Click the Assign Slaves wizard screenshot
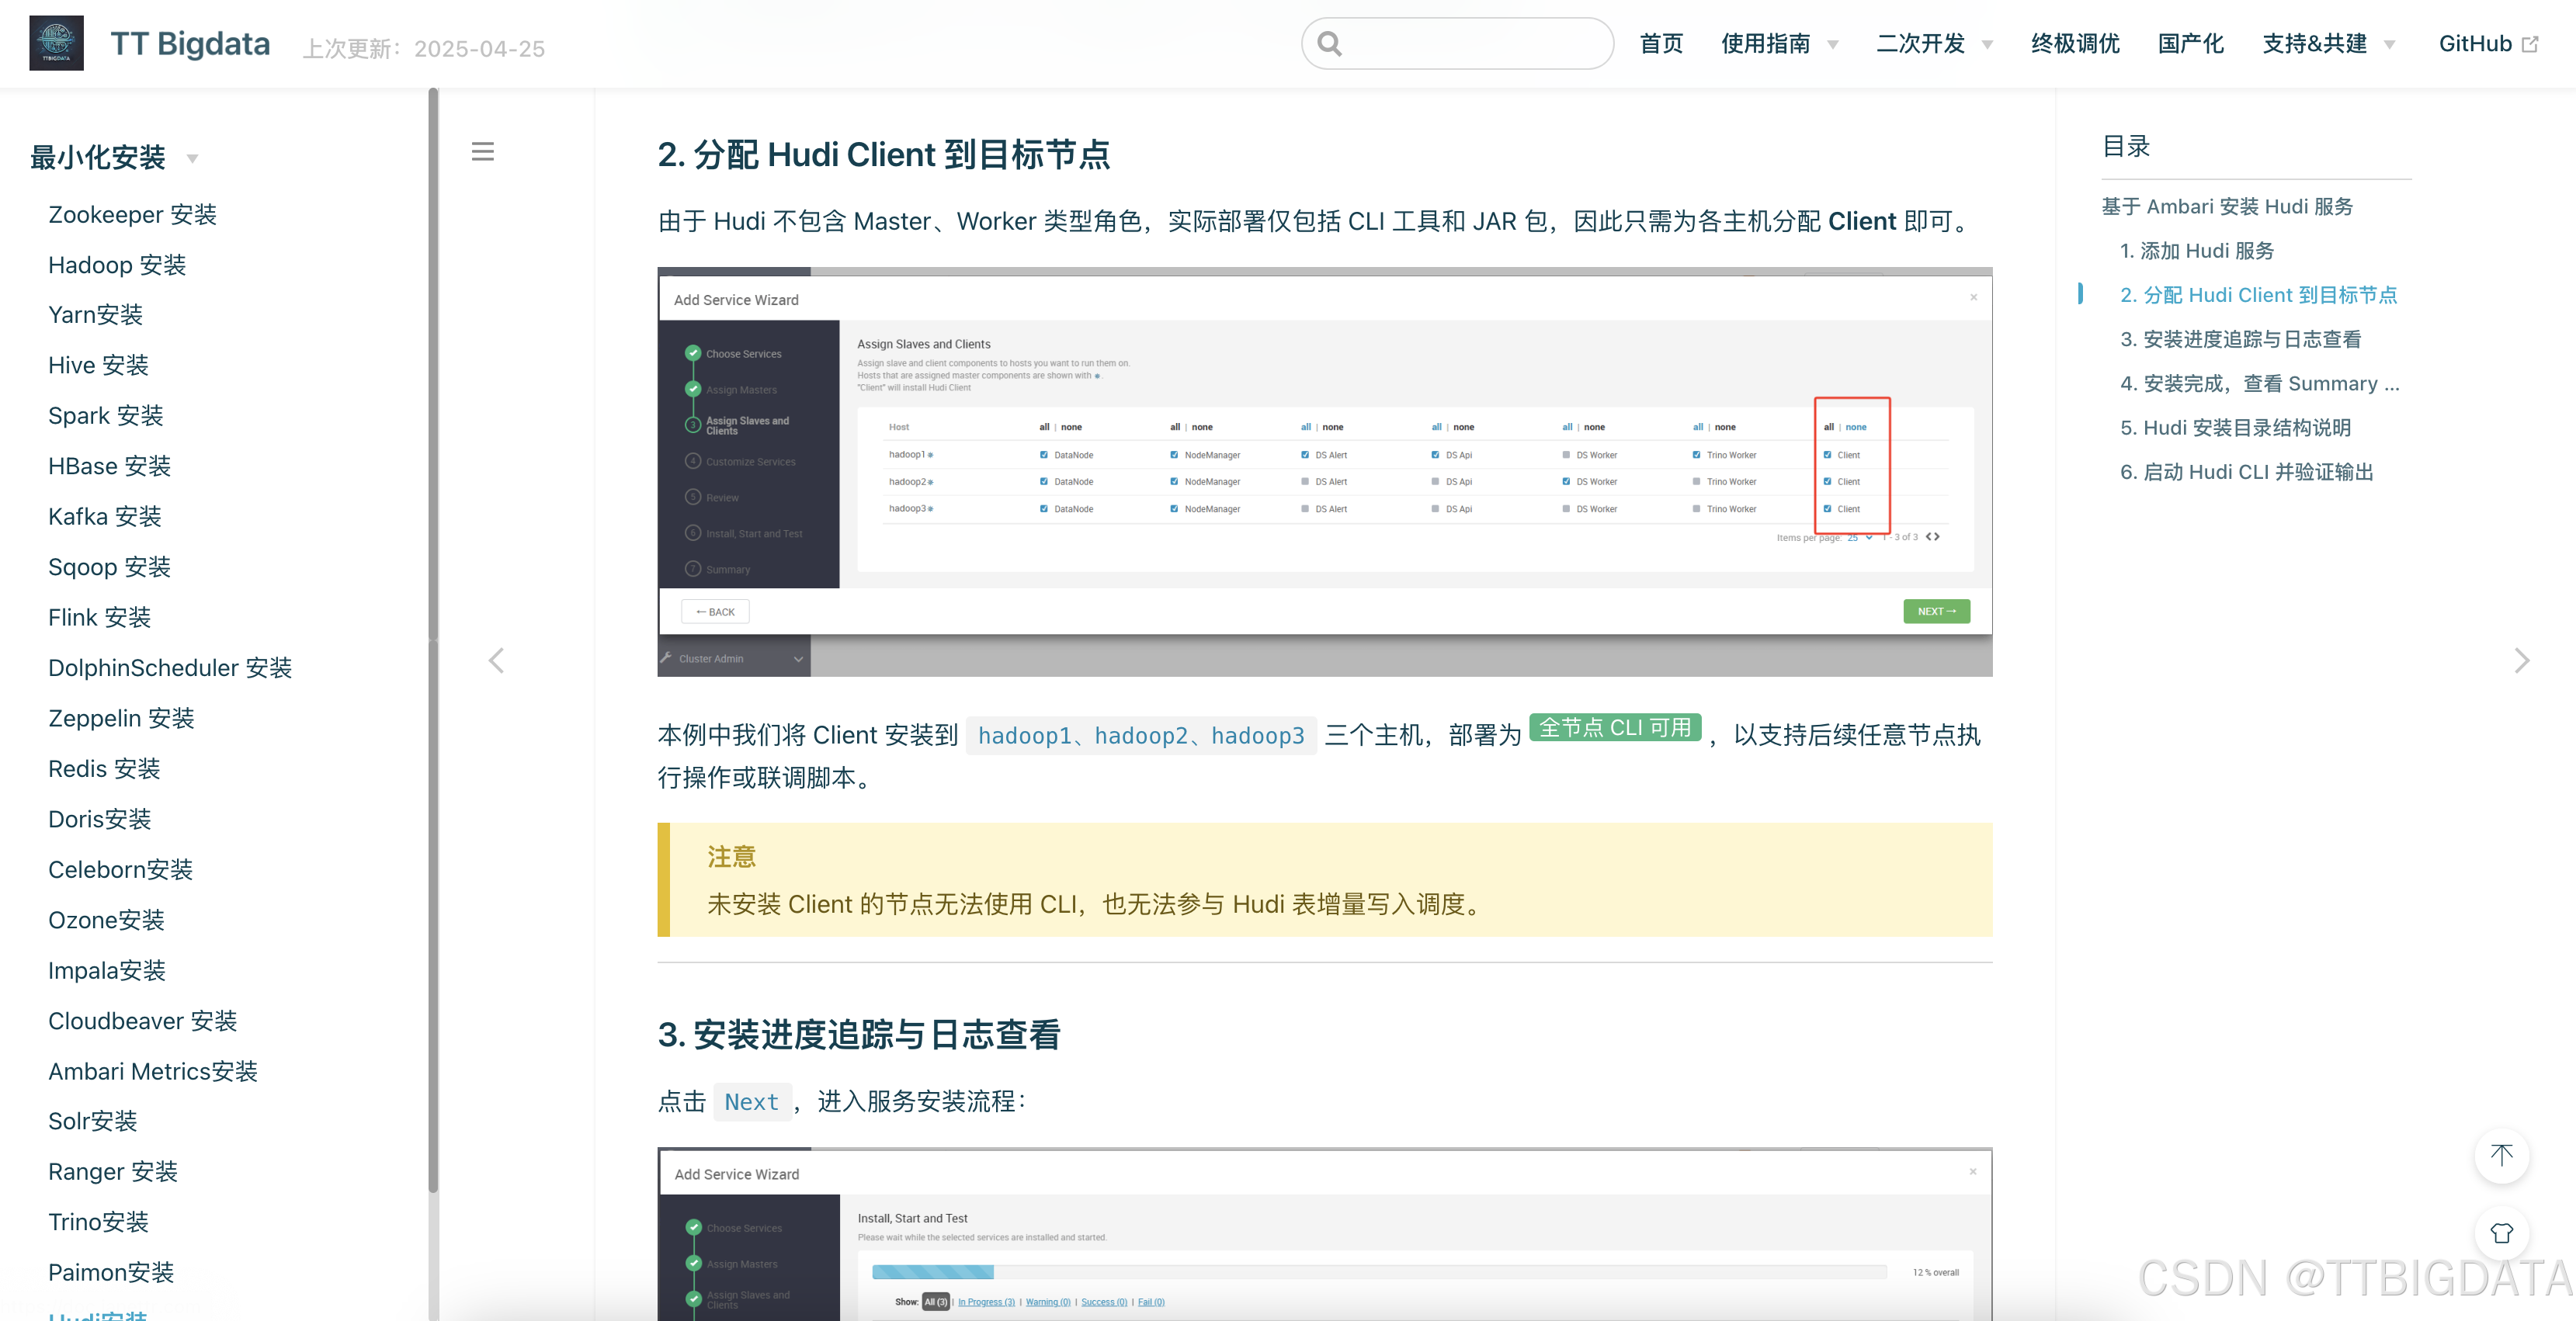The image size is (2576, 1321). coord(1324,470)
